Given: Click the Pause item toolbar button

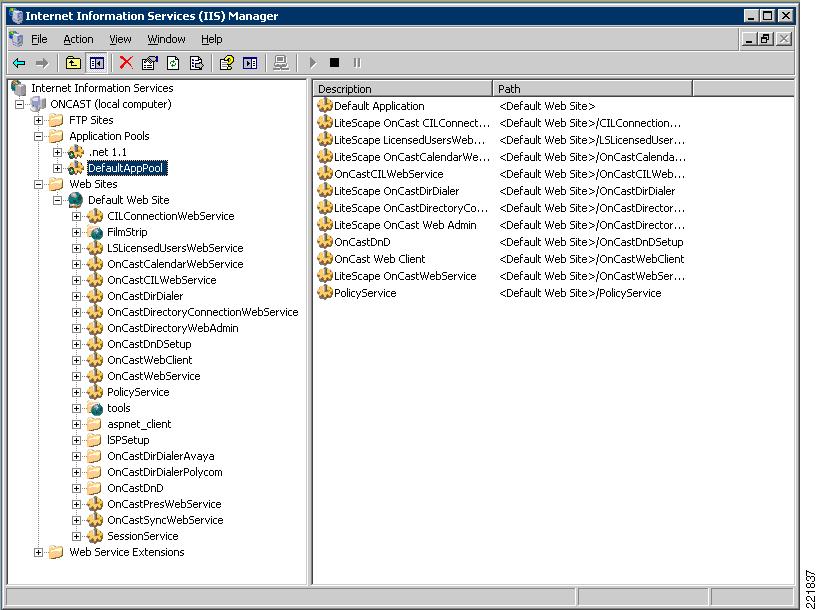Looking at the screenshot, I should (x=357, y=63).
